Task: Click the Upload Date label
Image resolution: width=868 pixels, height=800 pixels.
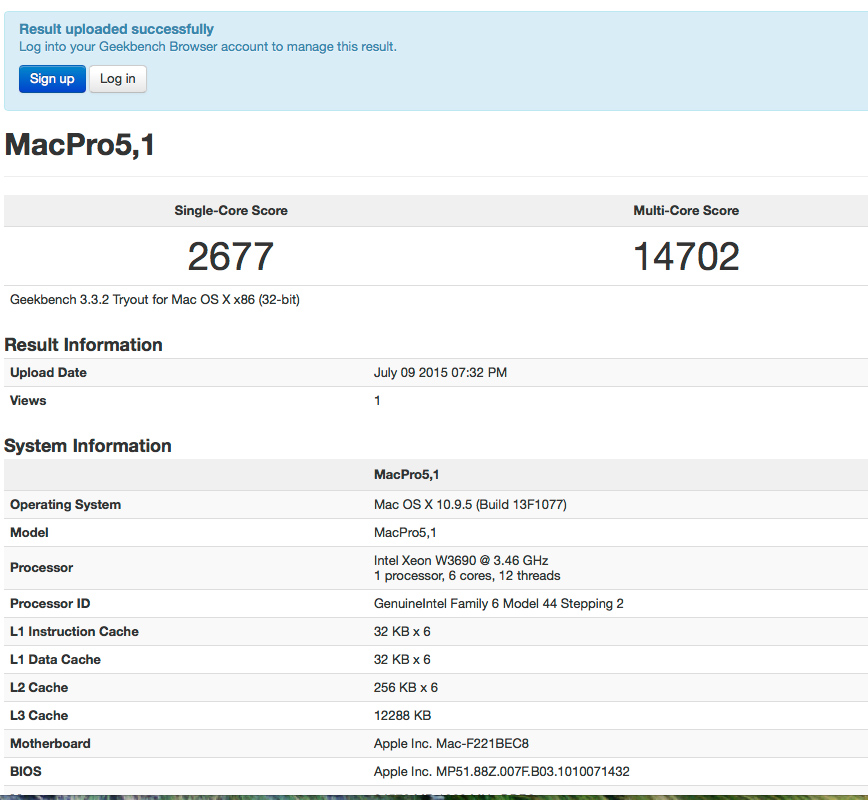Action: pyautogui.click(x=48, y=373)
